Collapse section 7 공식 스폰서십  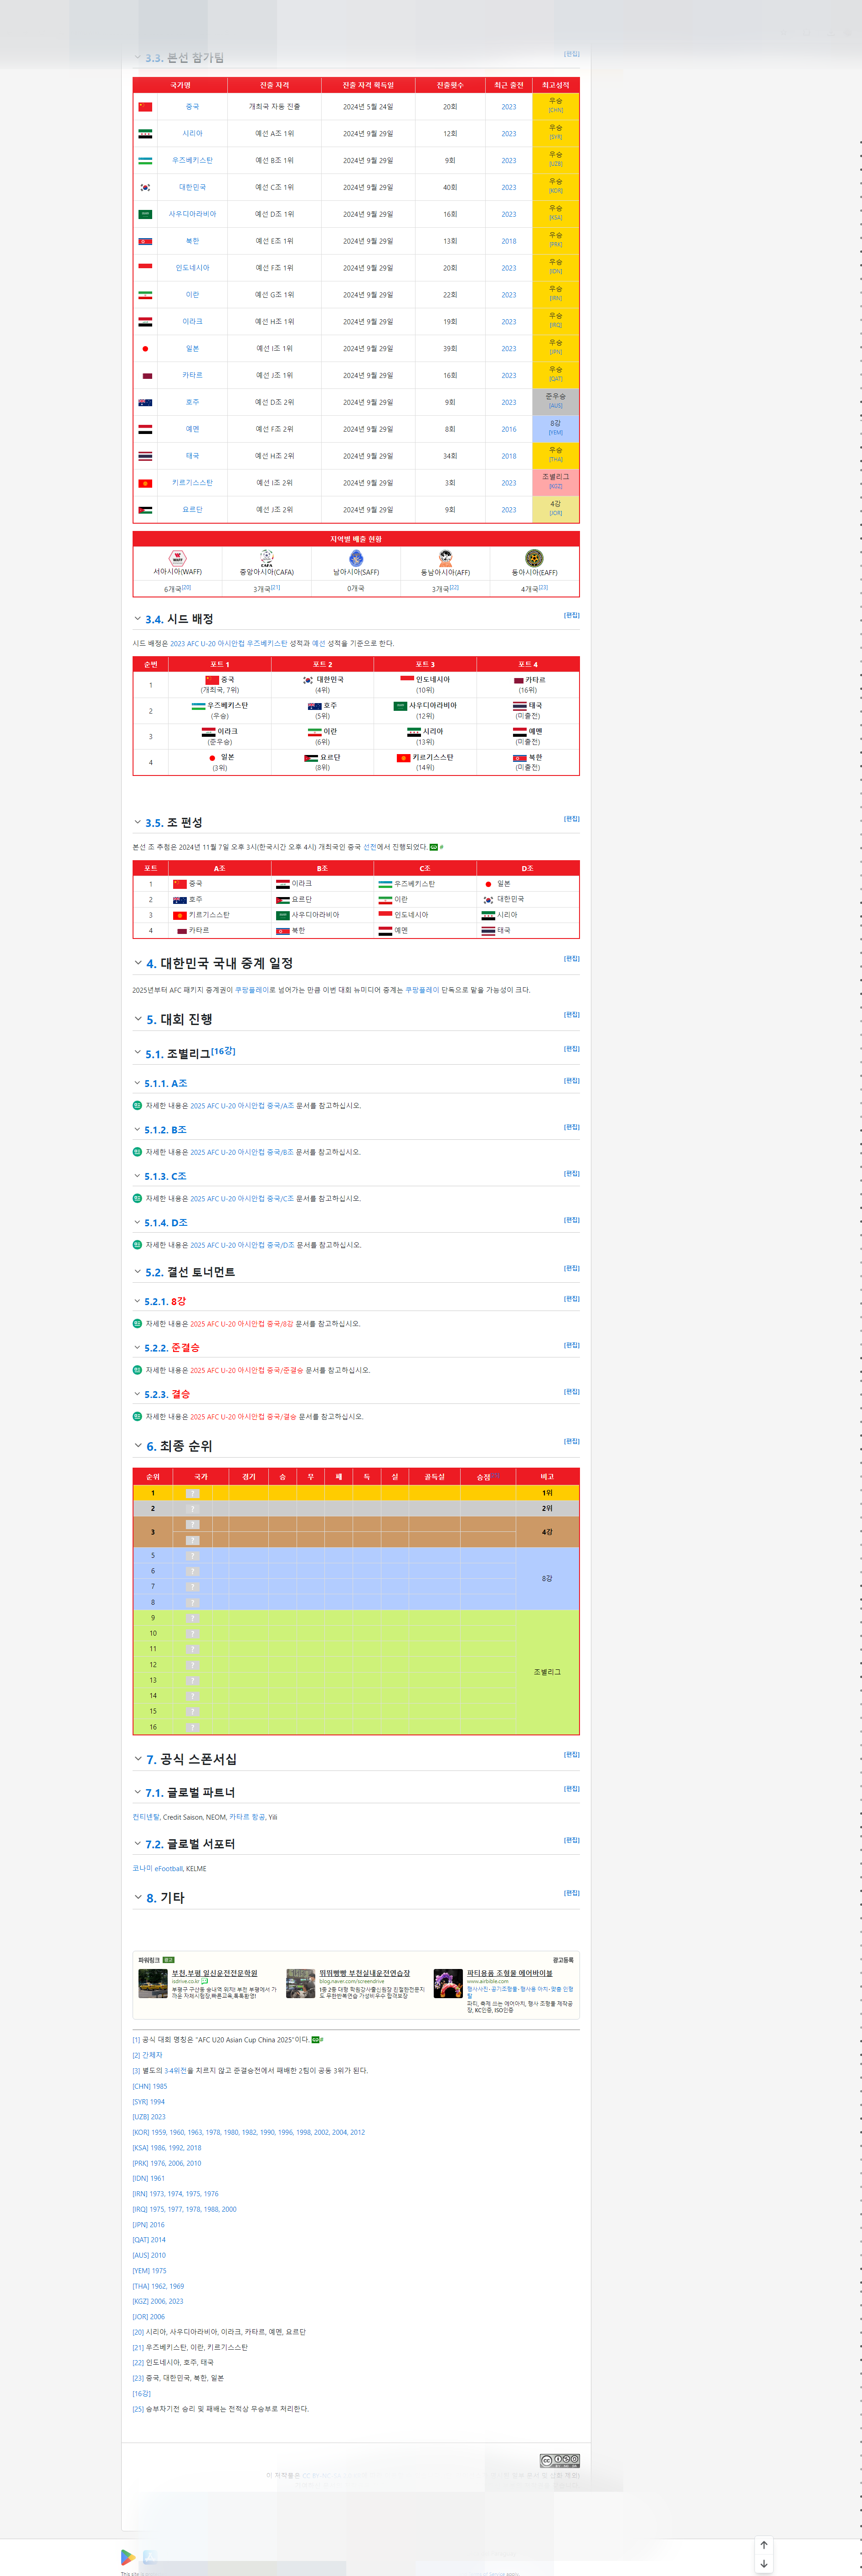tap(138, 1759)
